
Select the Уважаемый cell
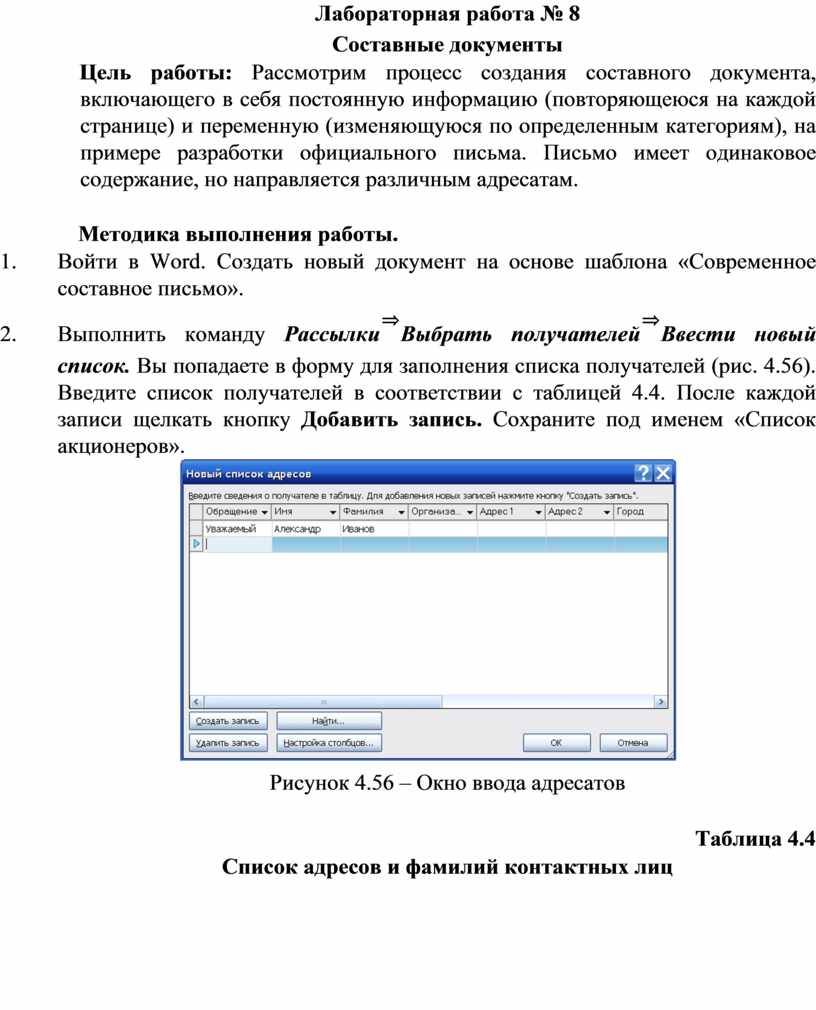click(238, 529)
